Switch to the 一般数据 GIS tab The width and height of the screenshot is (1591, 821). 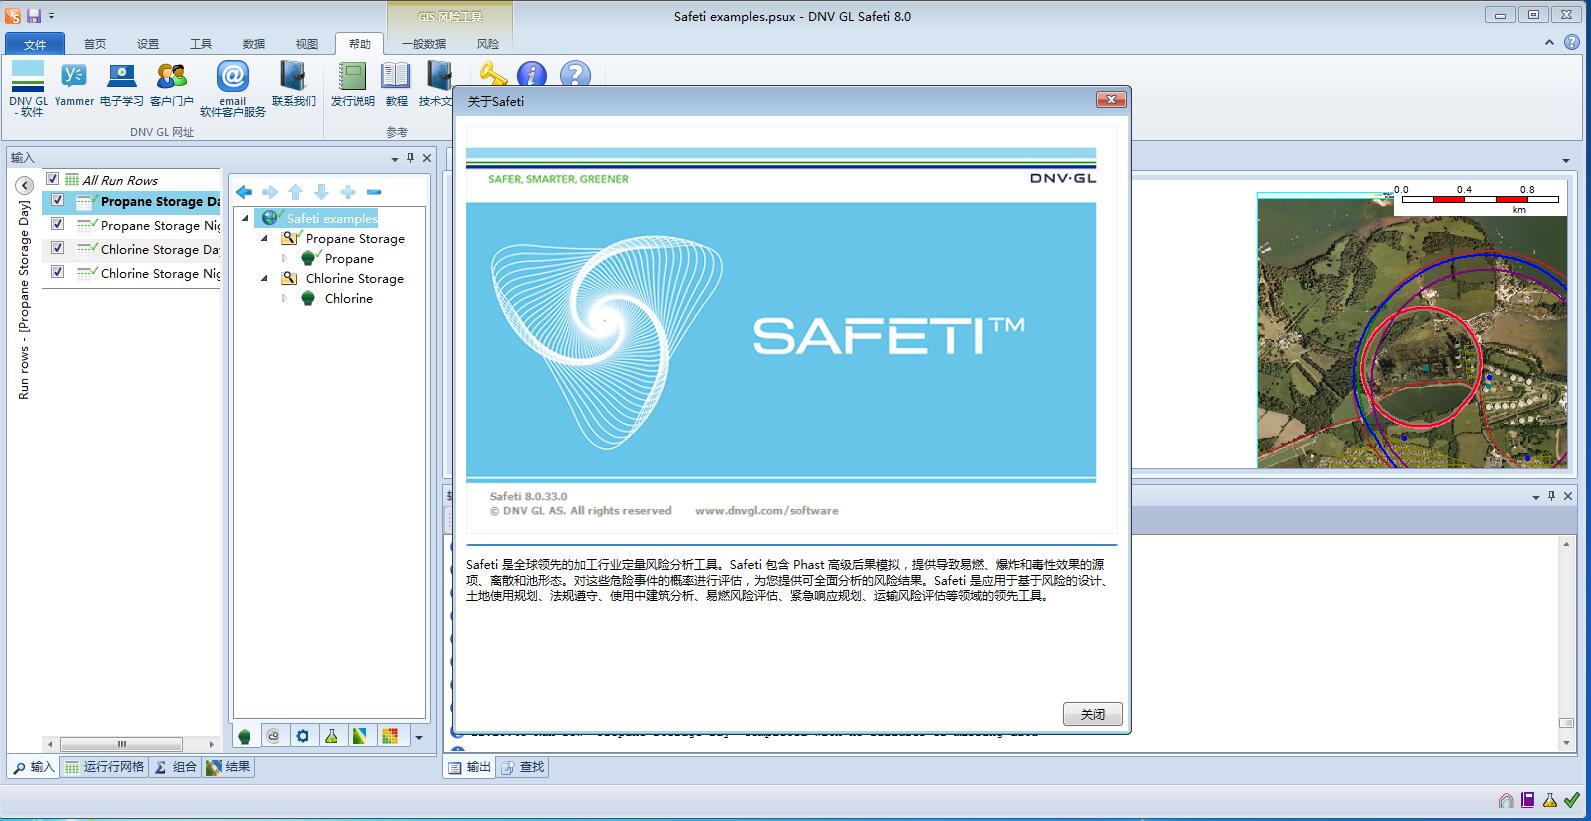[x=424, y=44]
